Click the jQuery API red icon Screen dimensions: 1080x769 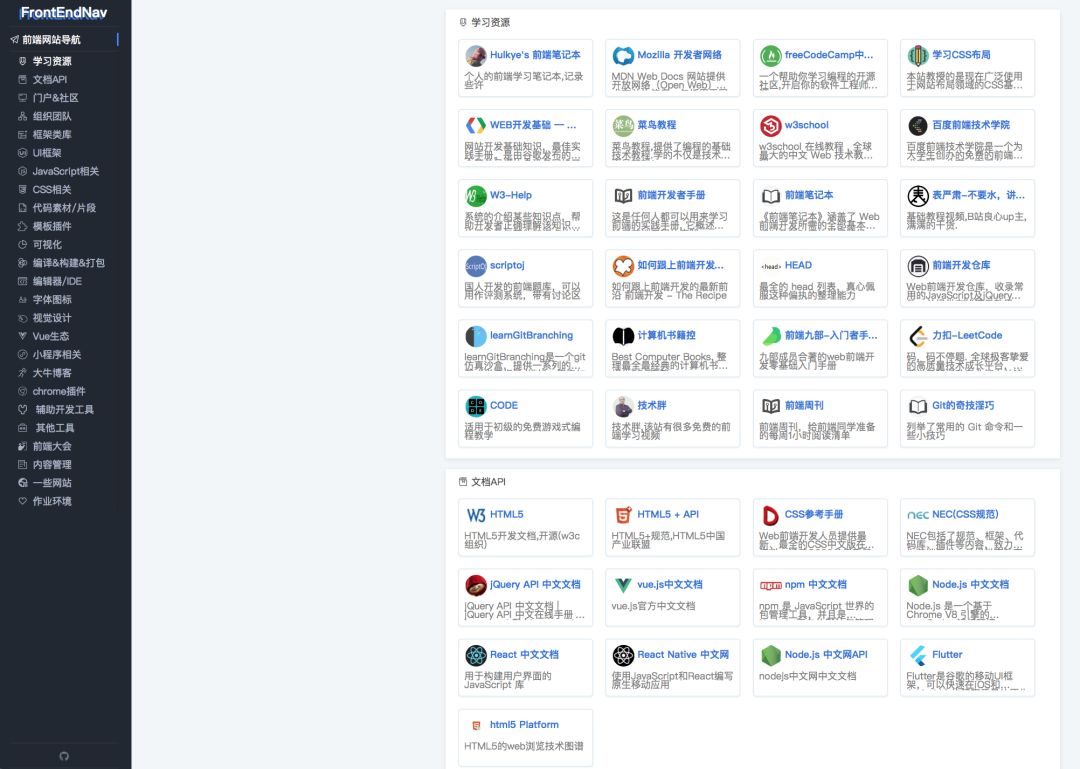point(476,585)
